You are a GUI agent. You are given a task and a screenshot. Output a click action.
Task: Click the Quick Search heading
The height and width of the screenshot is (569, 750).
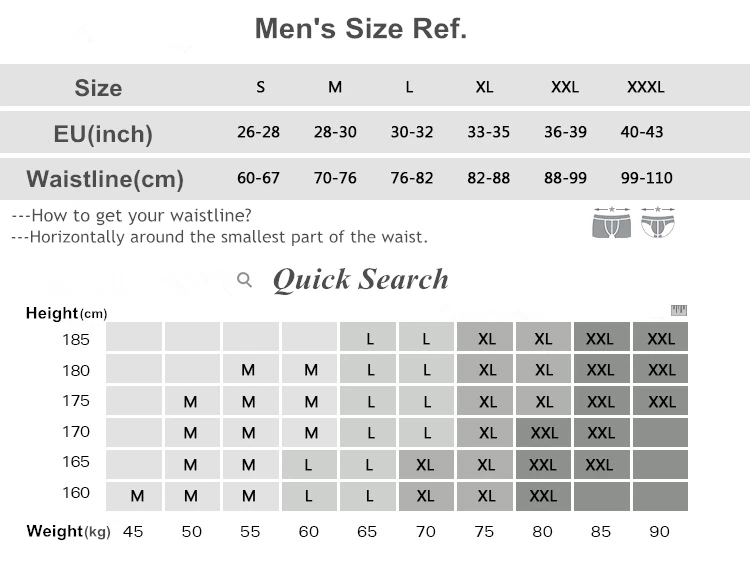[x=361, y=279]
